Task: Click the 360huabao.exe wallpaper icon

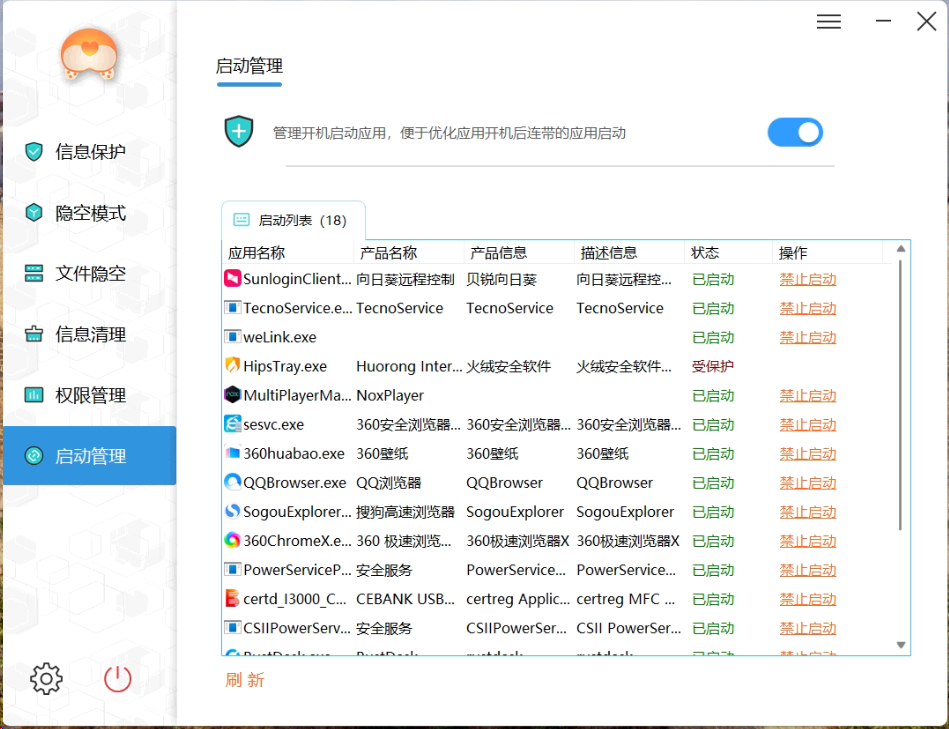Action: click(x=232, y=453)
